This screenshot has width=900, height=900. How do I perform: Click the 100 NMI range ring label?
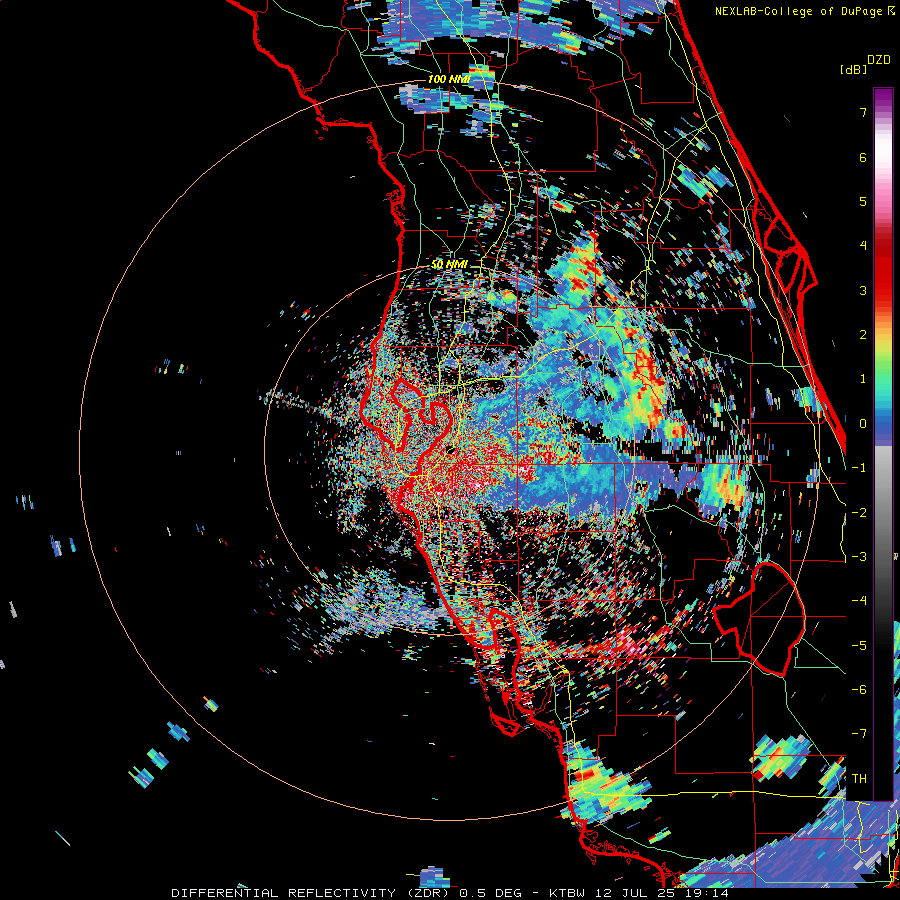(x=449, y=79)
